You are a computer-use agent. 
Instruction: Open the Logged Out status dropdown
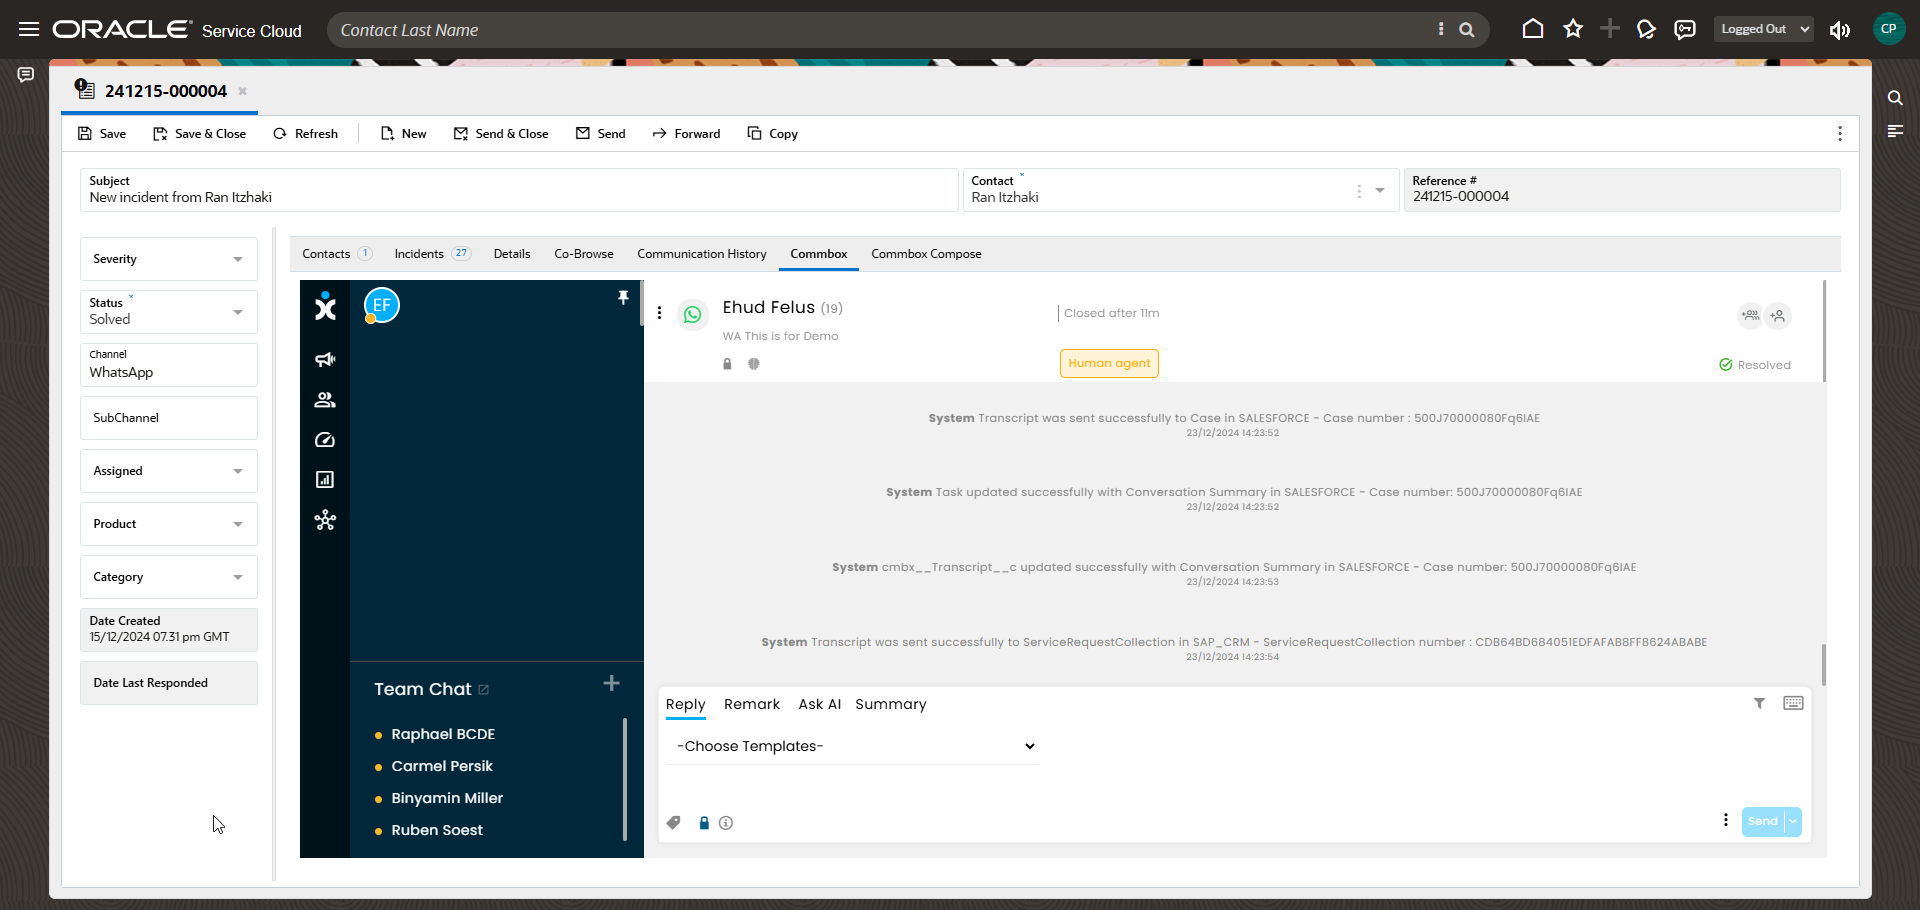click(x=1765, y=29)
